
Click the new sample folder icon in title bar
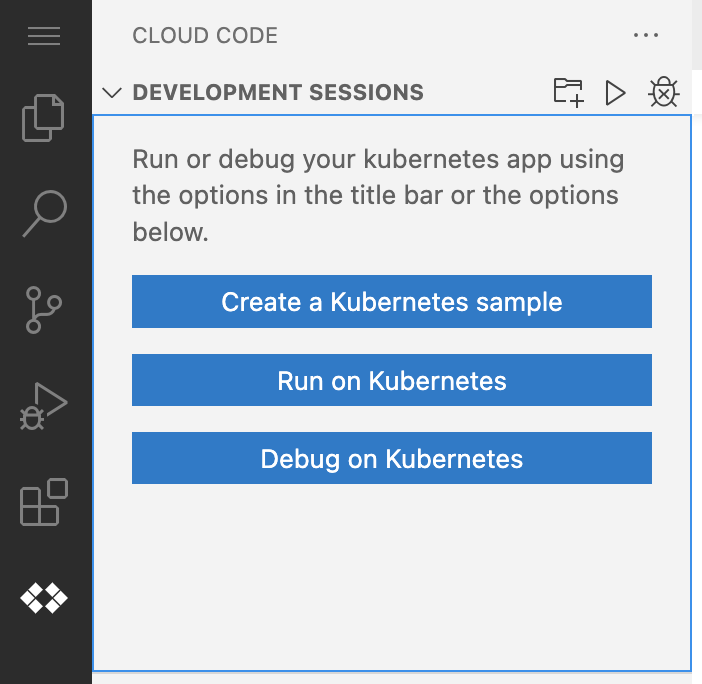tap(568, 93)
